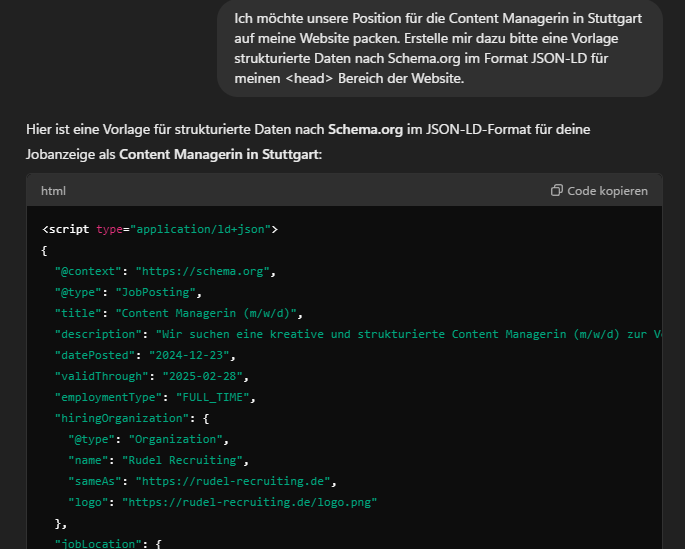Viewport: 685px width, 549px height.
Task: Click the "jobLocation" line at bottom
Action: pos(108,543)
